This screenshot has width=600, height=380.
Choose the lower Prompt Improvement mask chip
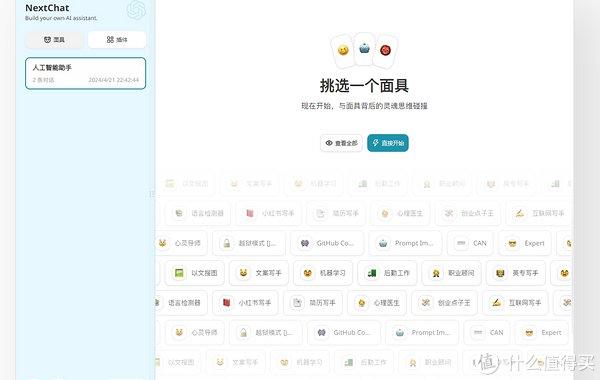pos(422,333)
